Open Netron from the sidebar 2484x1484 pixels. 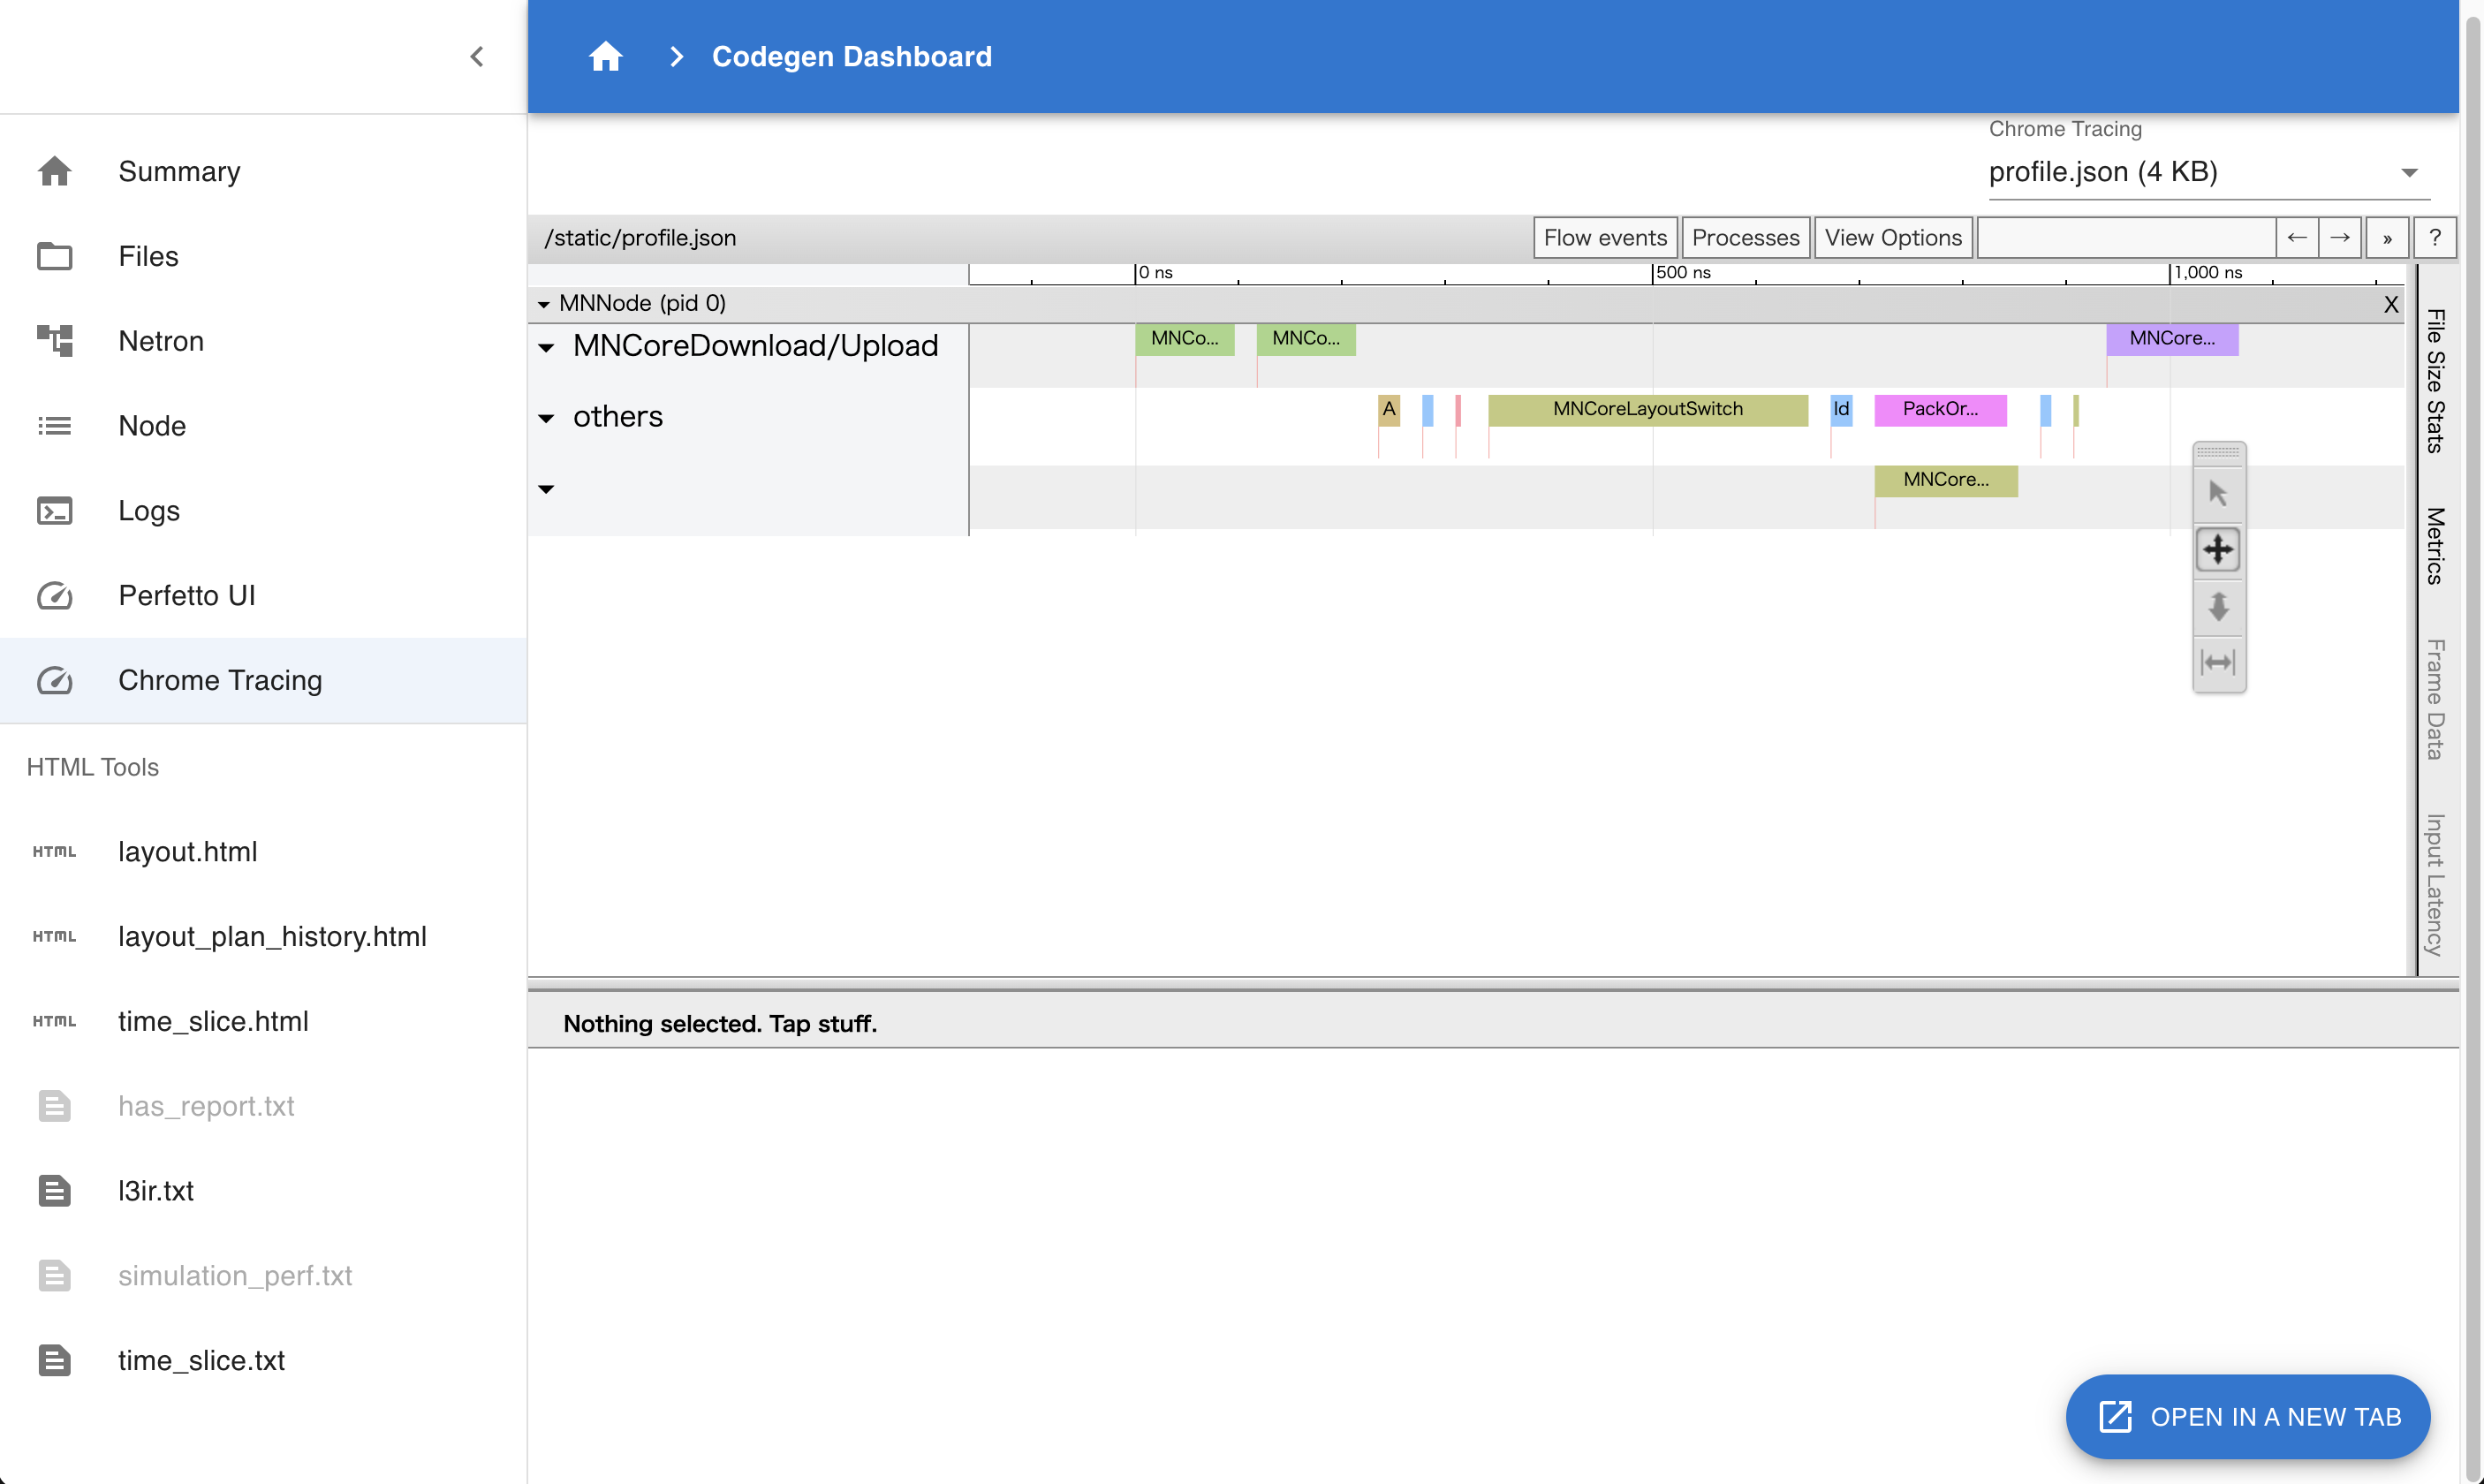pyautogui.click(x=160, y=341)
